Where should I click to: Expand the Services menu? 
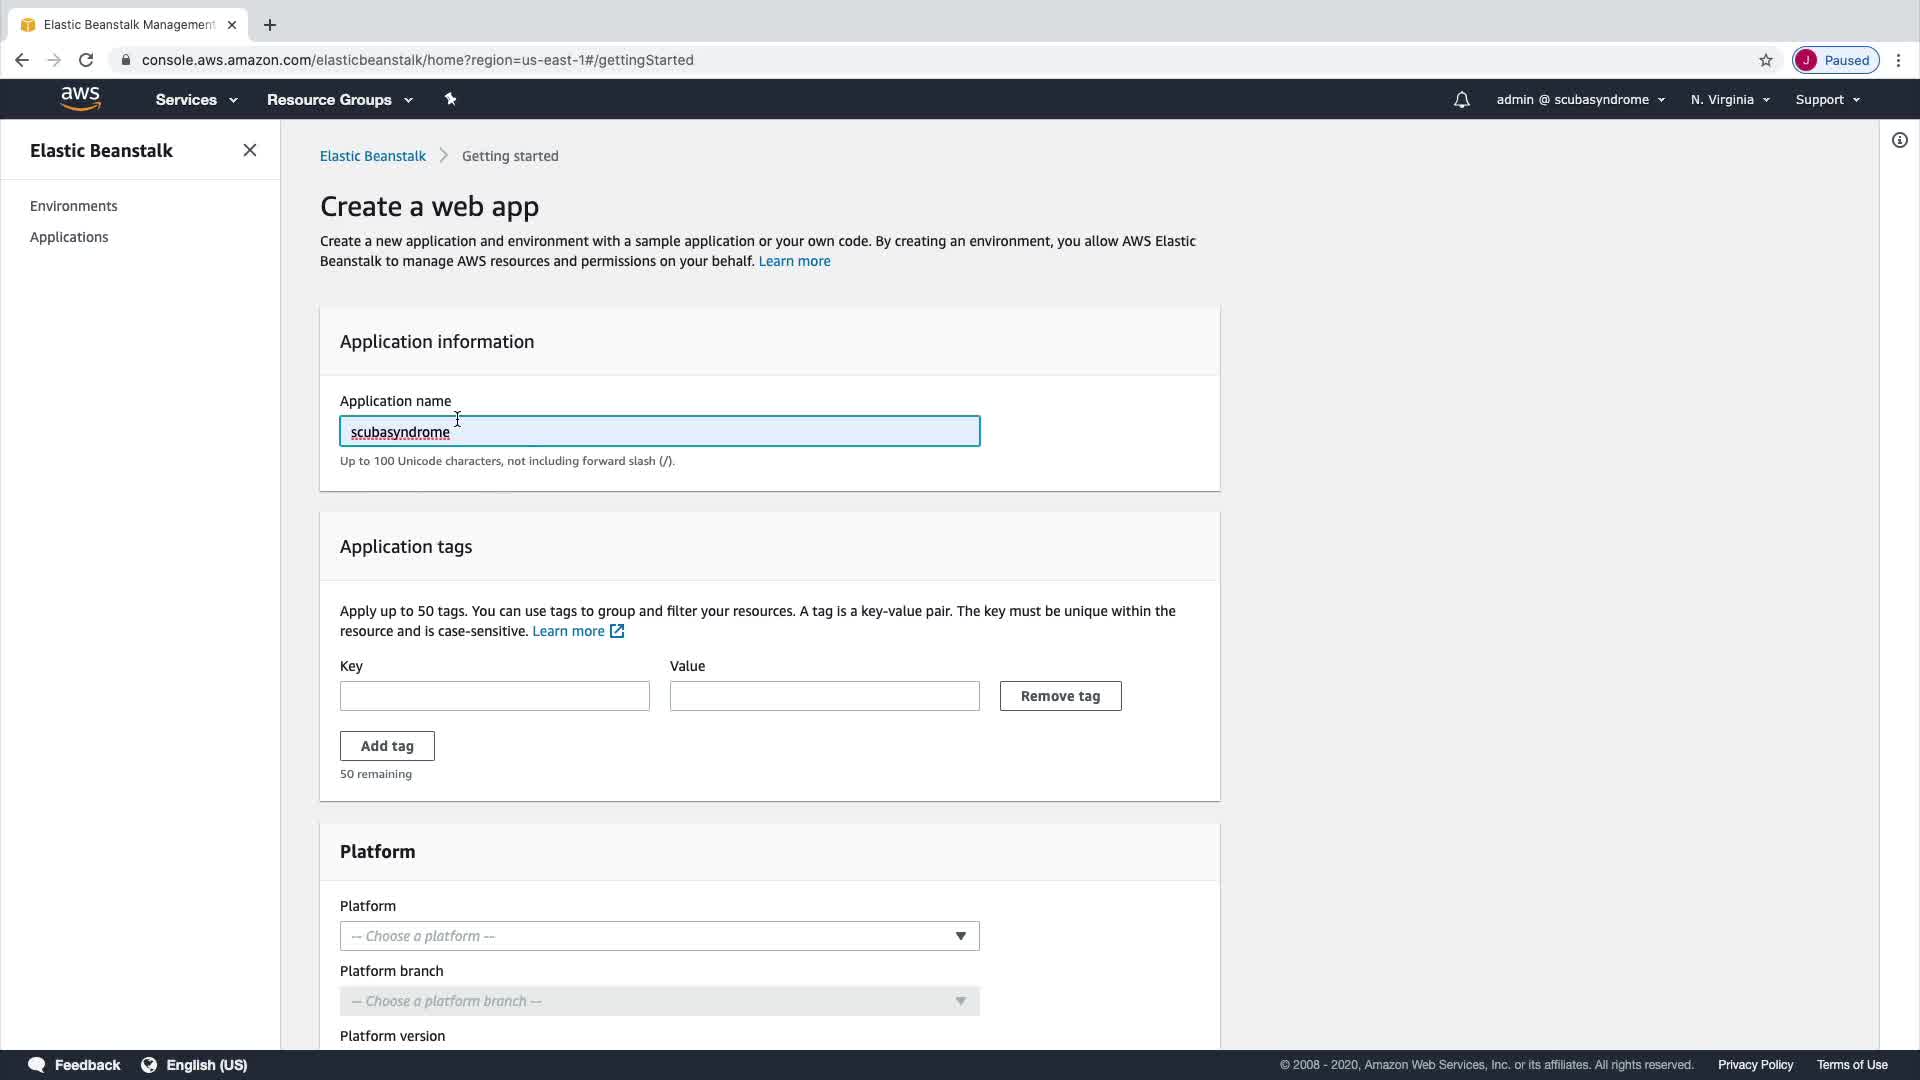[196, 100]
